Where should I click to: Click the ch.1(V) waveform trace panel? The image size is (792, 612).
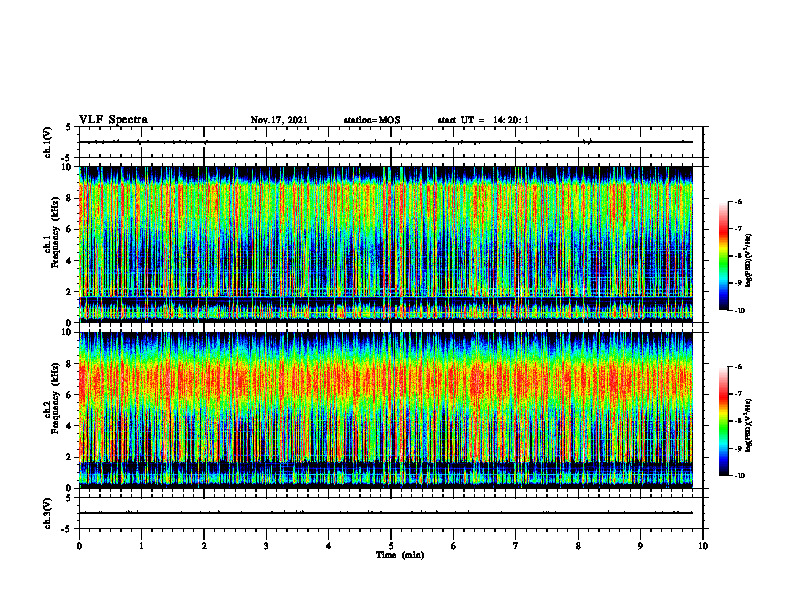pyautogui.click(x=391, y=142)
